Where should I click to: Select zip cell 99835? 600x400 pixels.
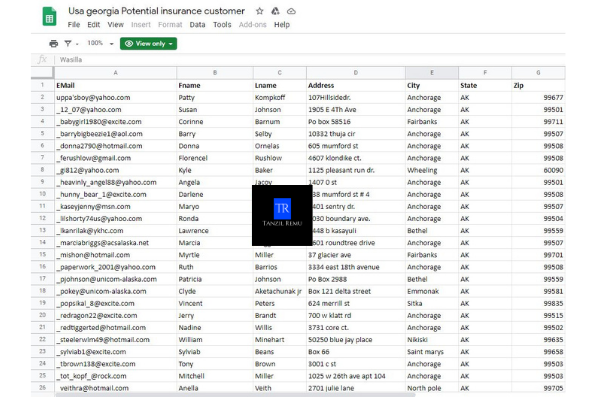538,303
